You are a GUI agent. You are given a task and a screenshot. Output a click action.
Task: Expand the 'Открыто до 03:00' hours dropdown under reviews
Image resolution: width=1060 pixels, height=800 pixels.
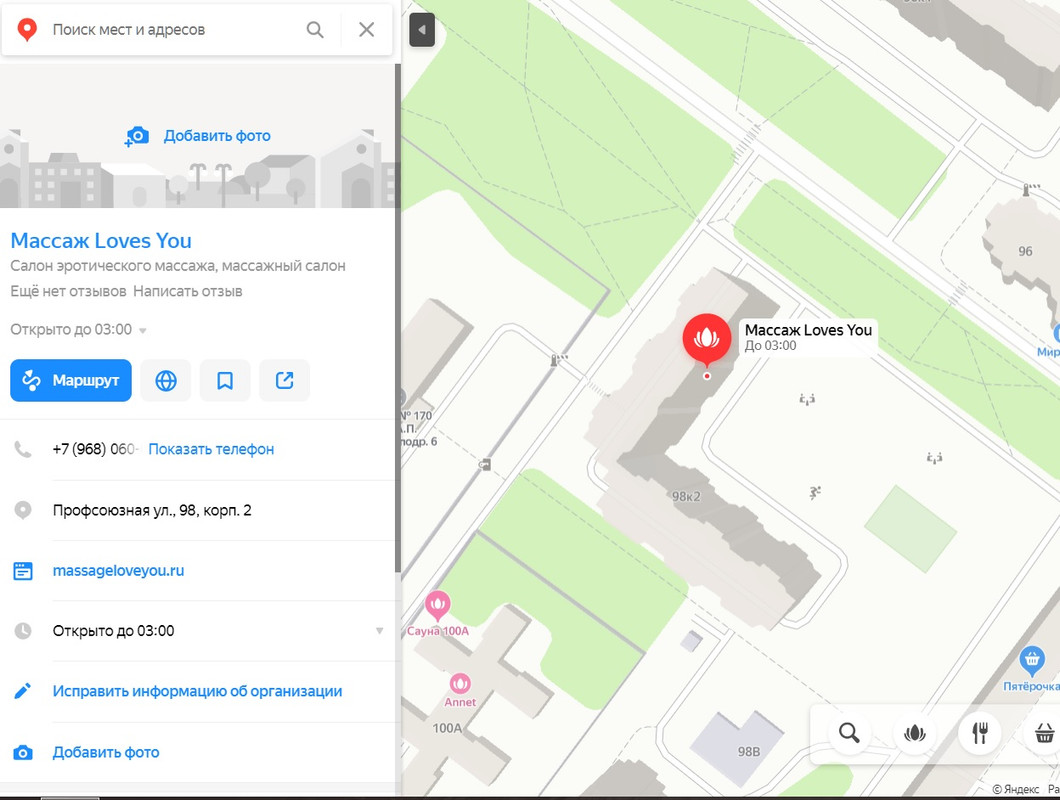click(x=78, y=330)
